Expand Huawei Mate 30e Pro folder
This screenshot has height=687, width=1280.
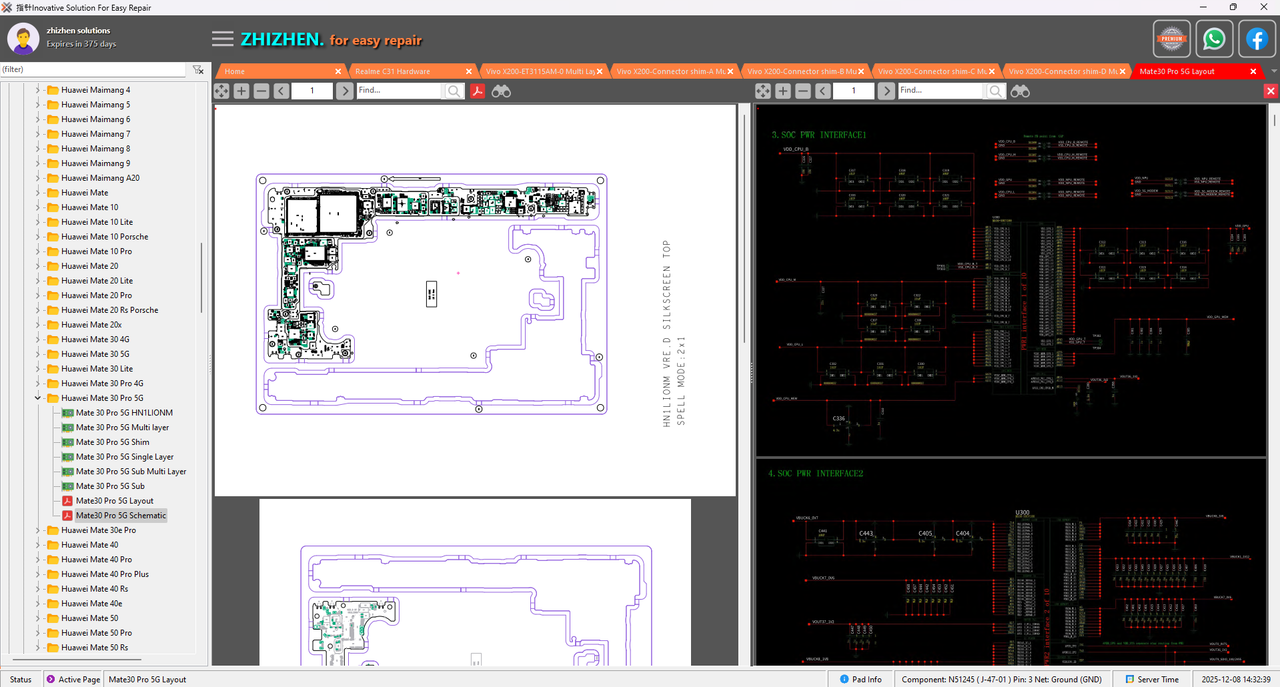tap(38, 530)
